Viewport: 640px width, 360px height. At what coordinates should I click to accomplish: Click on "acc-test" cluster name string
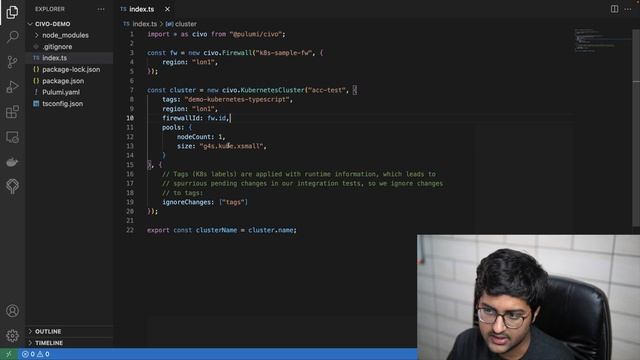327,90
